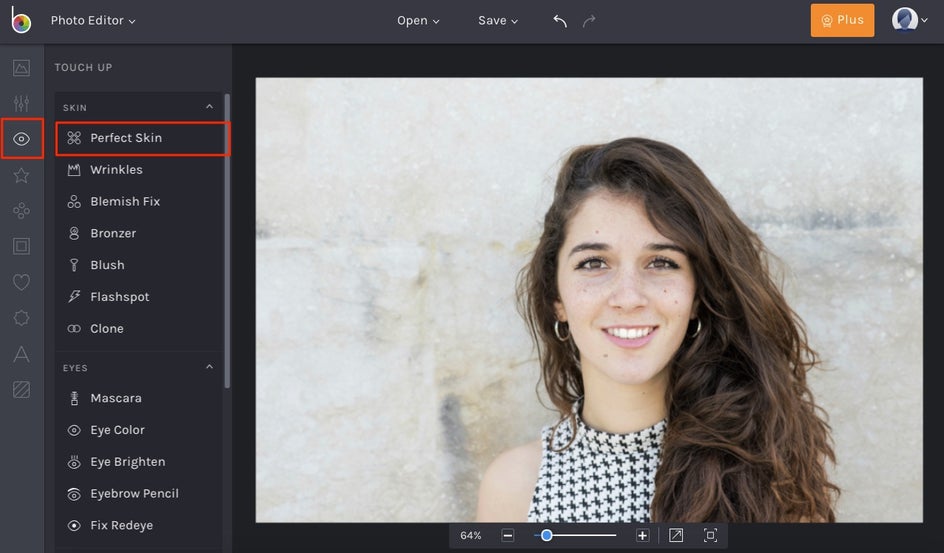944x553 pixels.
Task: Click the Mascara label
Action: click(x=116, y=398)
